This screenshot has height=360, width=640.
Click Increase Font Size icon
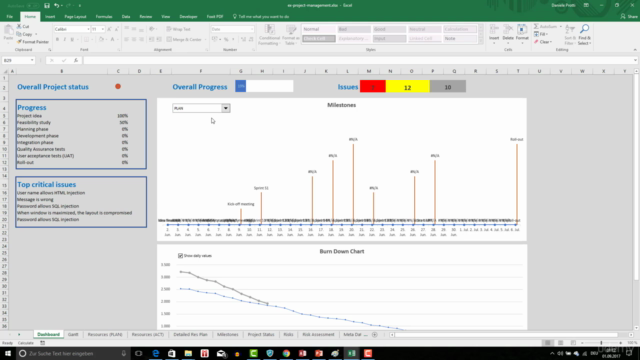[x=109, y=29]
